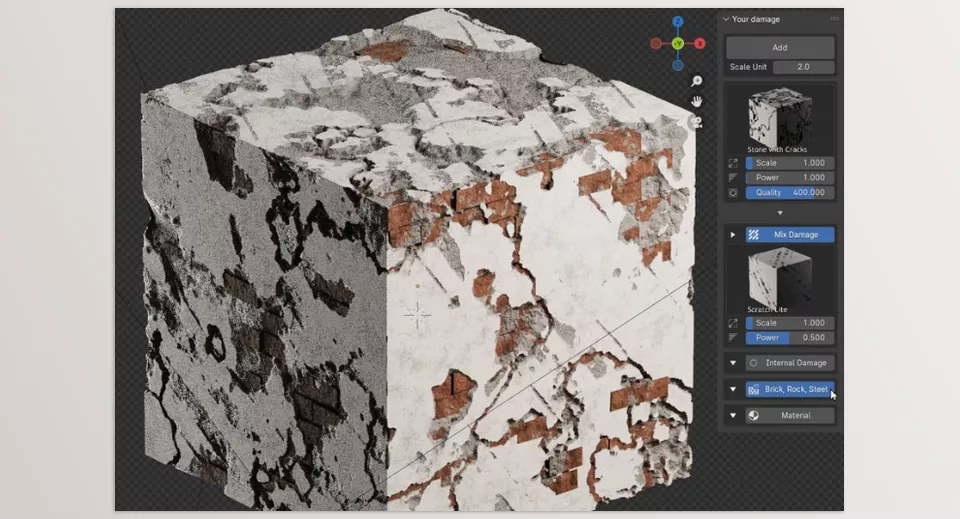Click the scale icon beside Stone with Cracks Scale
960x519 pixels.
(733, 163)
